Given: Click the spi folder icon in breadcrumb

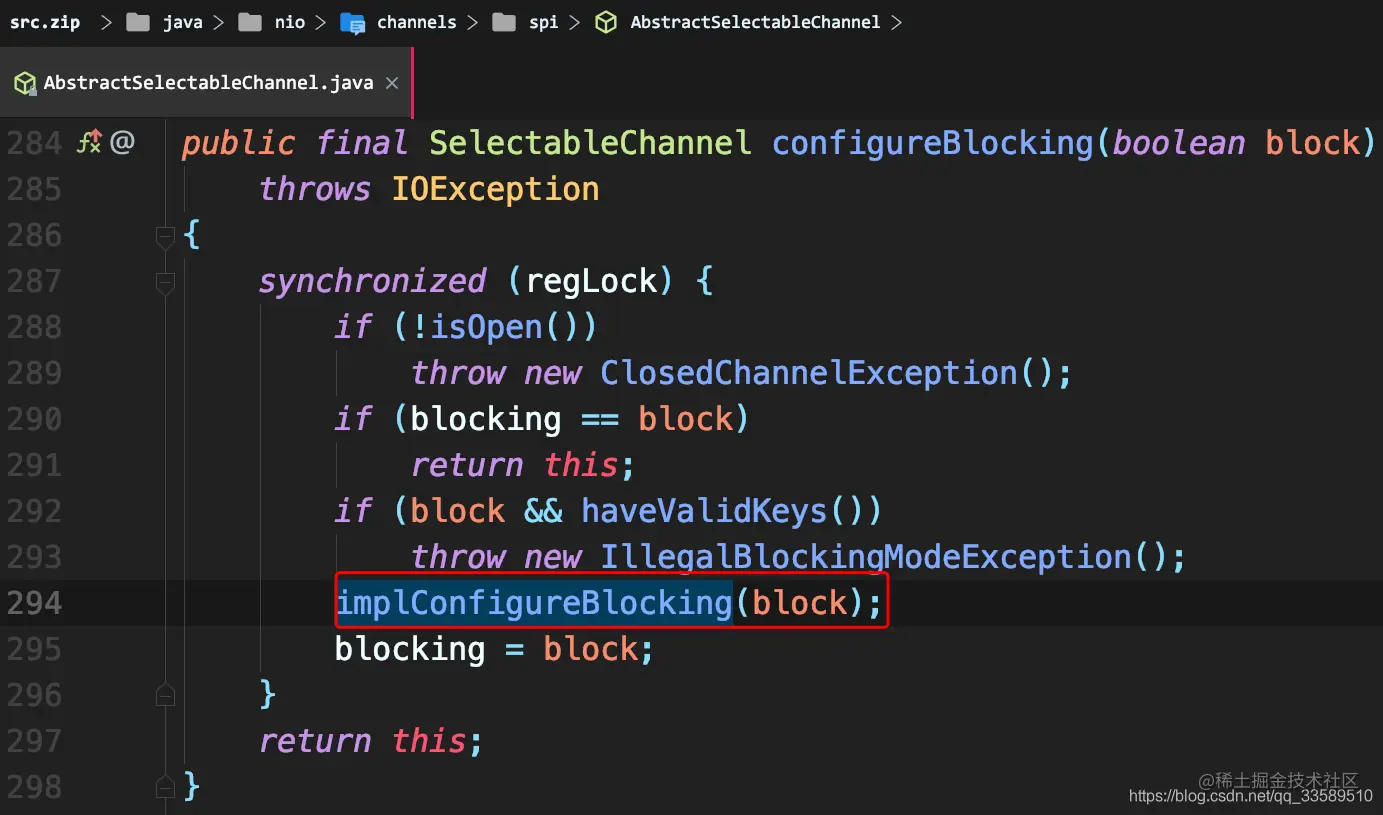Looking at the screenshot, I should click(x=505, y=22).
